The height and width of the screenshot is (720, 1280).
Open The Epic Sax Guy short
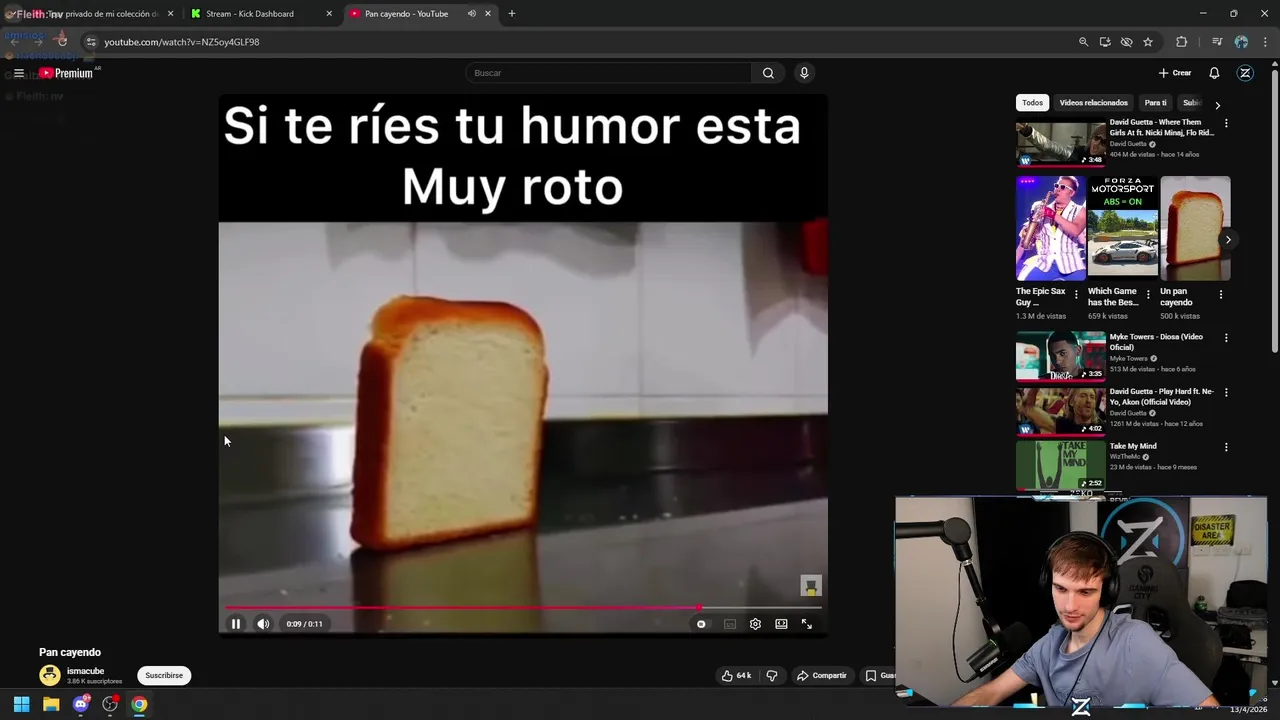pyautogui.click(x=1051, y=228)
